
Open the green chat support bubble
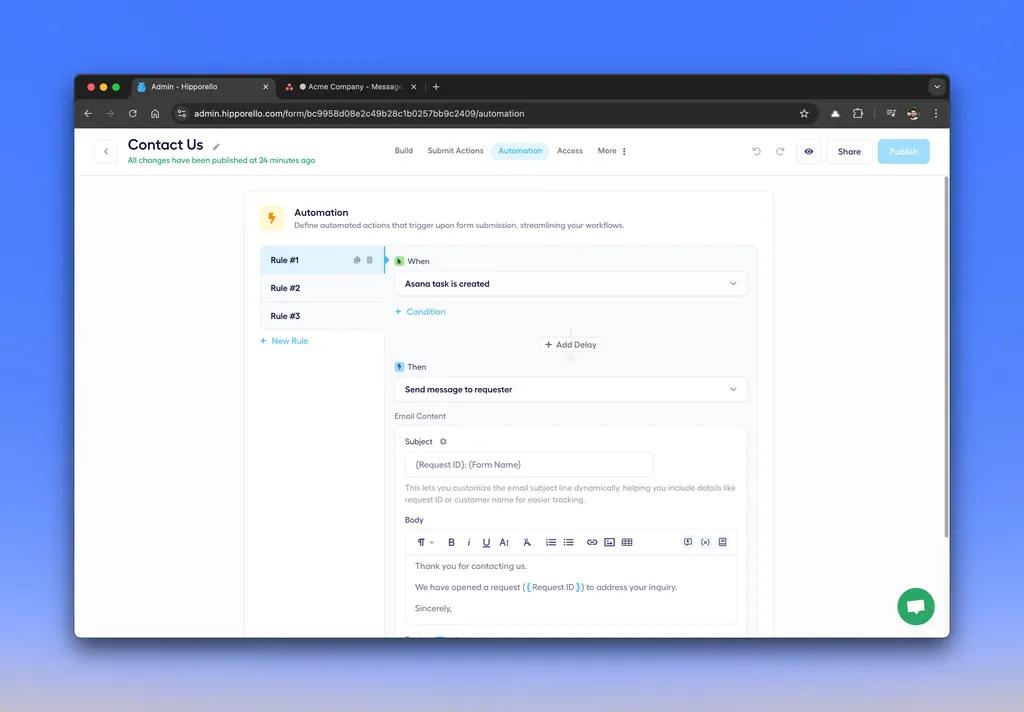point(915,606)
